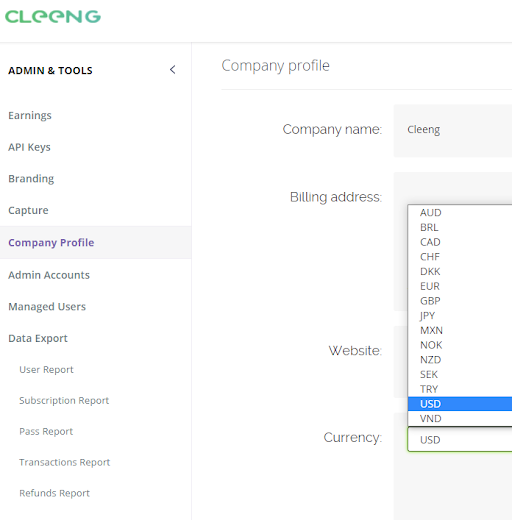The image size is (512, 520).
Task: Go to API Keys section
Action: (29, 147)
